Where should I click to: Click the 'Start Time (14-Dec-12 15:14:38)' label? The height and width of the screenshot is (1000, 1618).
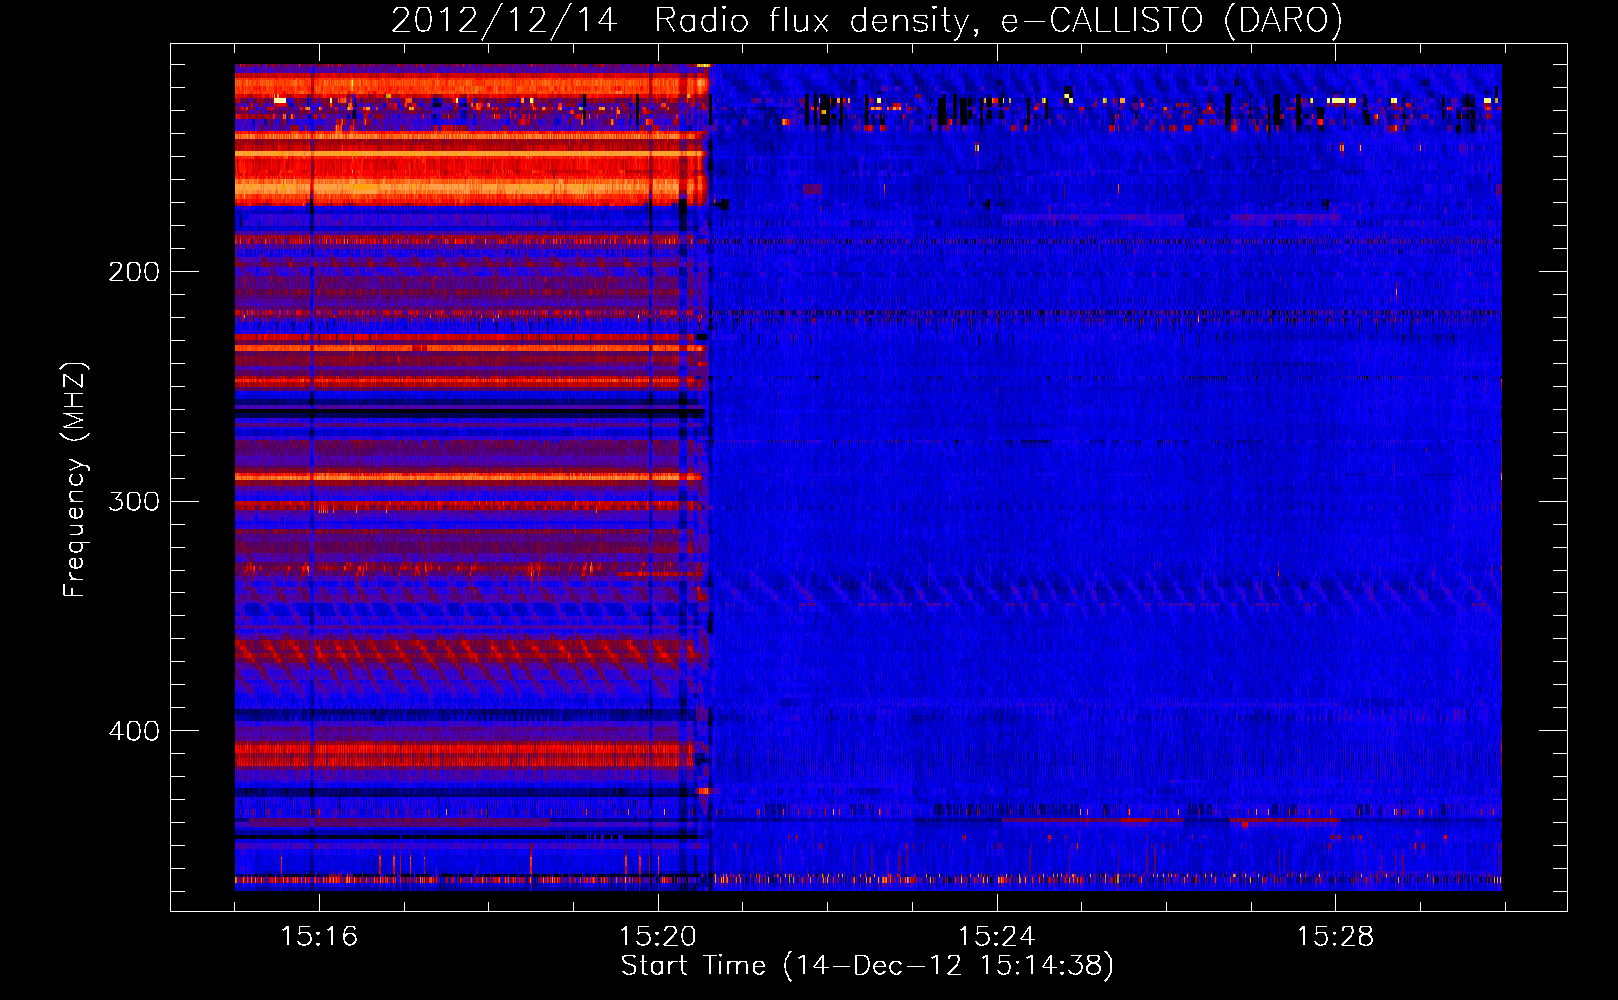point(867,966)
